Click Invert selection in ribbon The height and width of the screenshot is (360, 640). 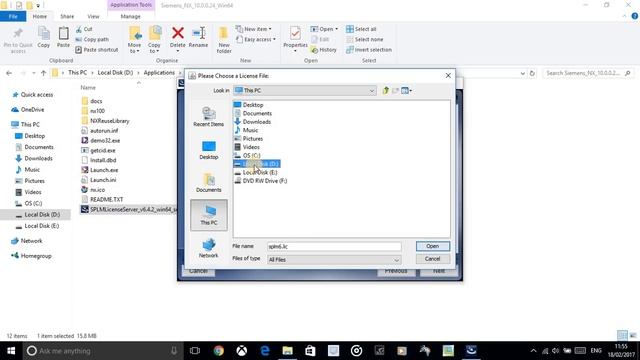[x=369, y=49]
